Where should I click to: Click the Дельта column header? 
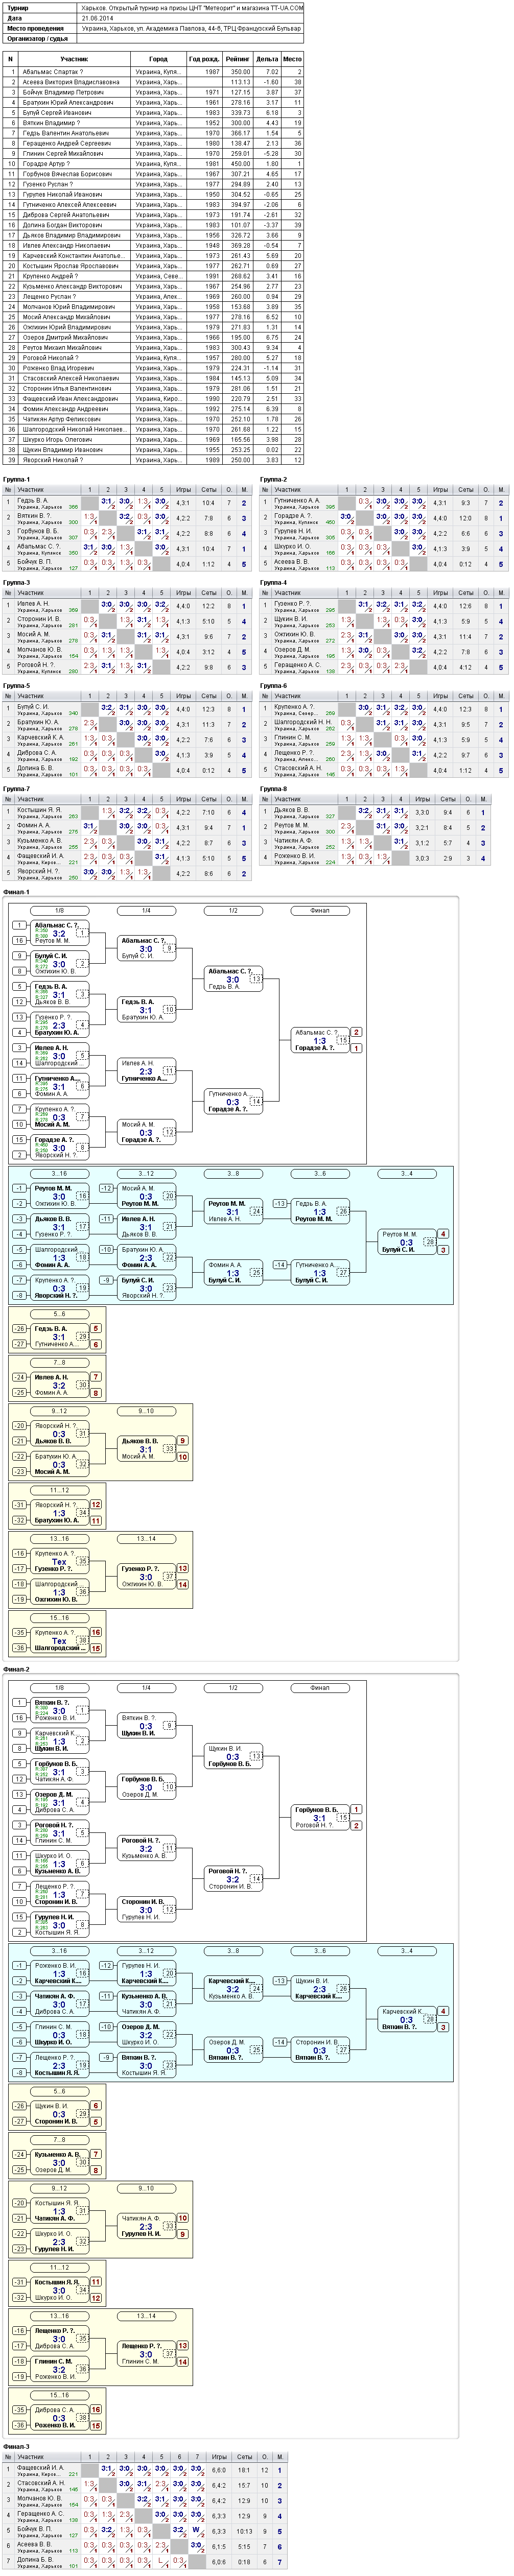tap(268, 59)
